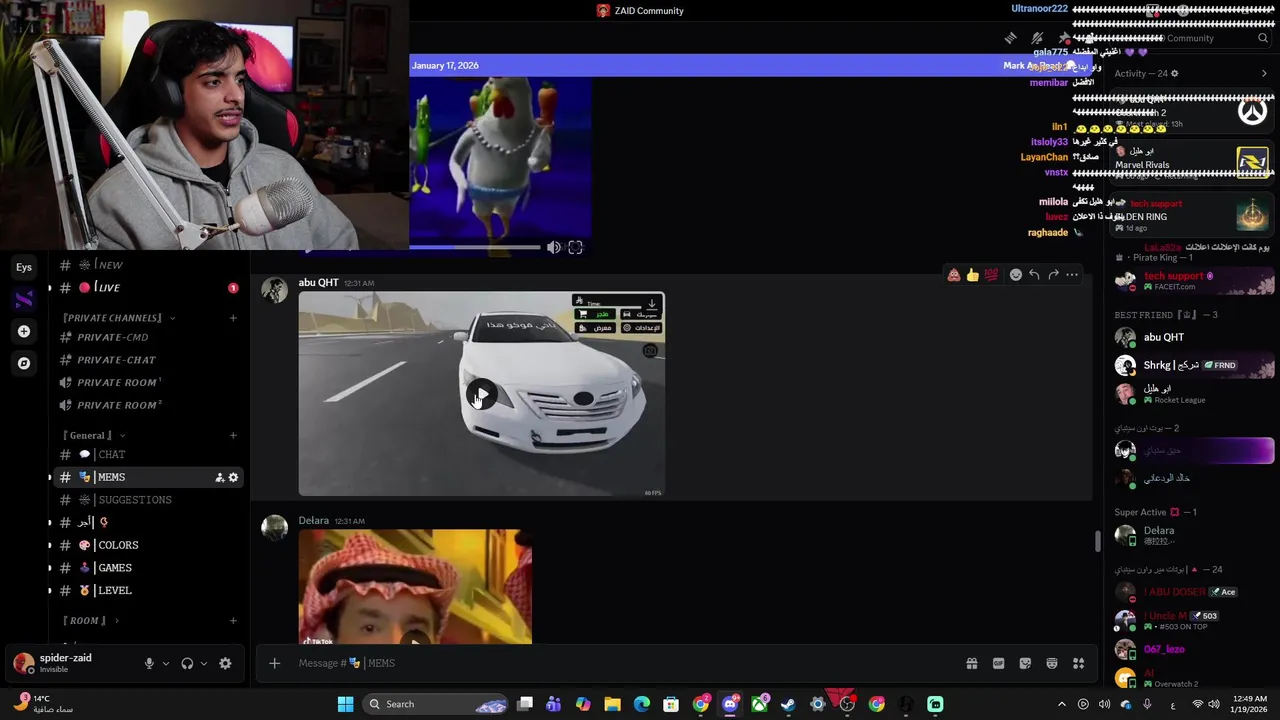The height and width of the screenshot is (720, 1280).
Task: Open the gift icon in message bar
Action: coord(971,663)
